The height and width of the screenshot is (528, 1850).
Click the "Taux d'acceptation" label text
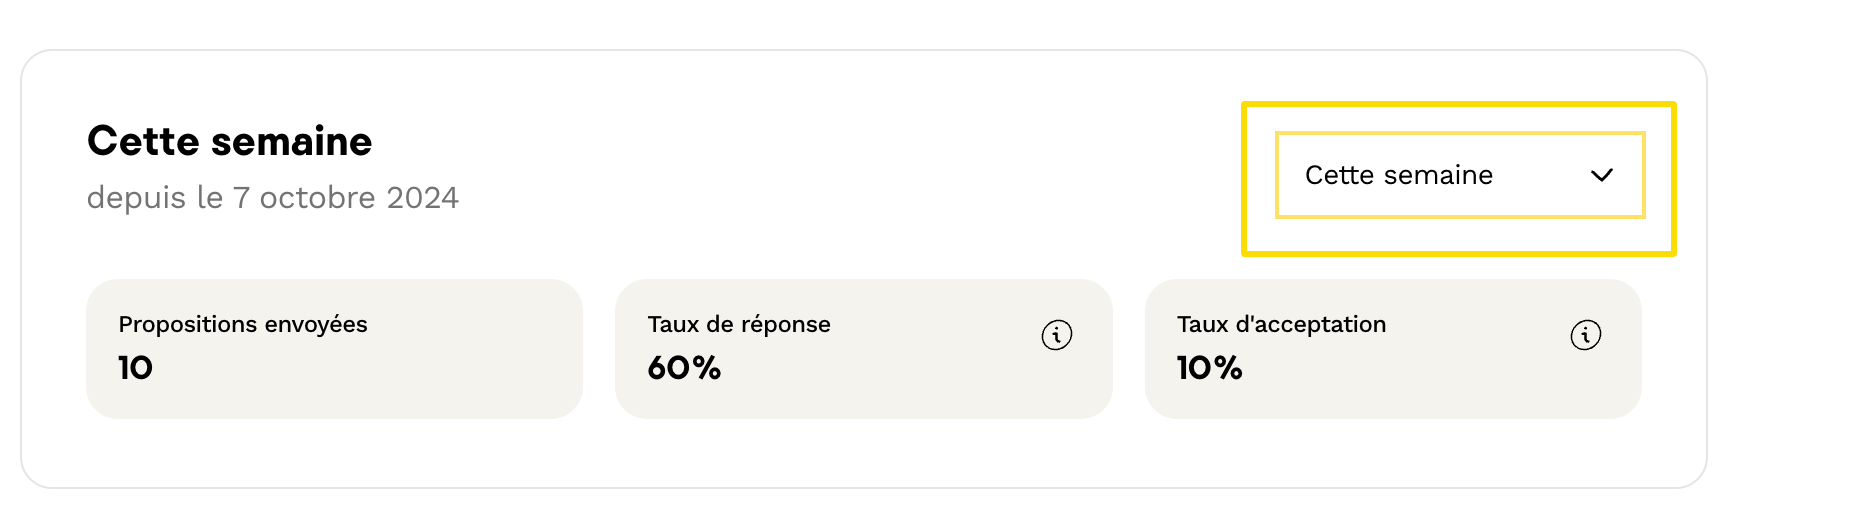1281,324
